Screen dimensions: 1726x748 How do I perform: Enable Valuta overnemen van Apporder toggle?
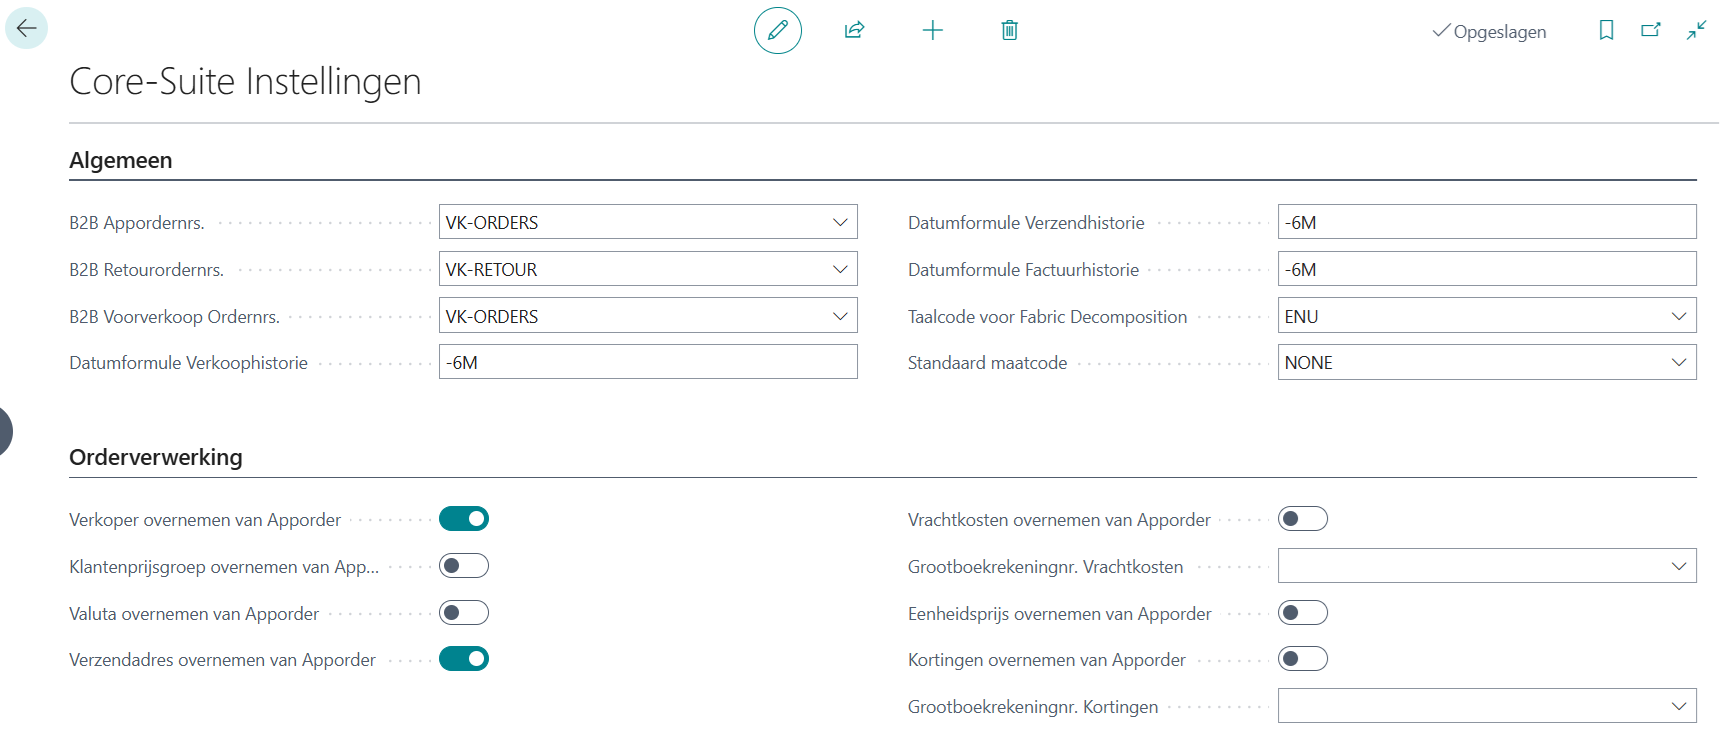pos(464,613)
